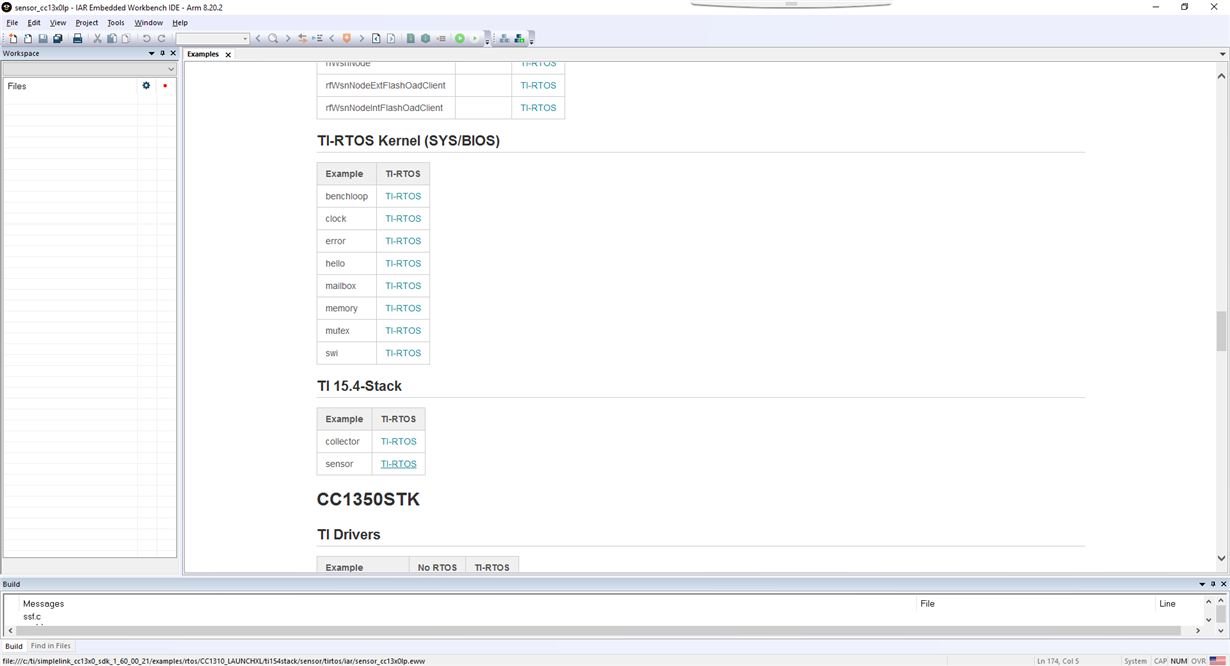Image resolution: width=1230 pixels, height=666 pixels.
Task: Select the Build tab at the bottom
Action: 14,646
